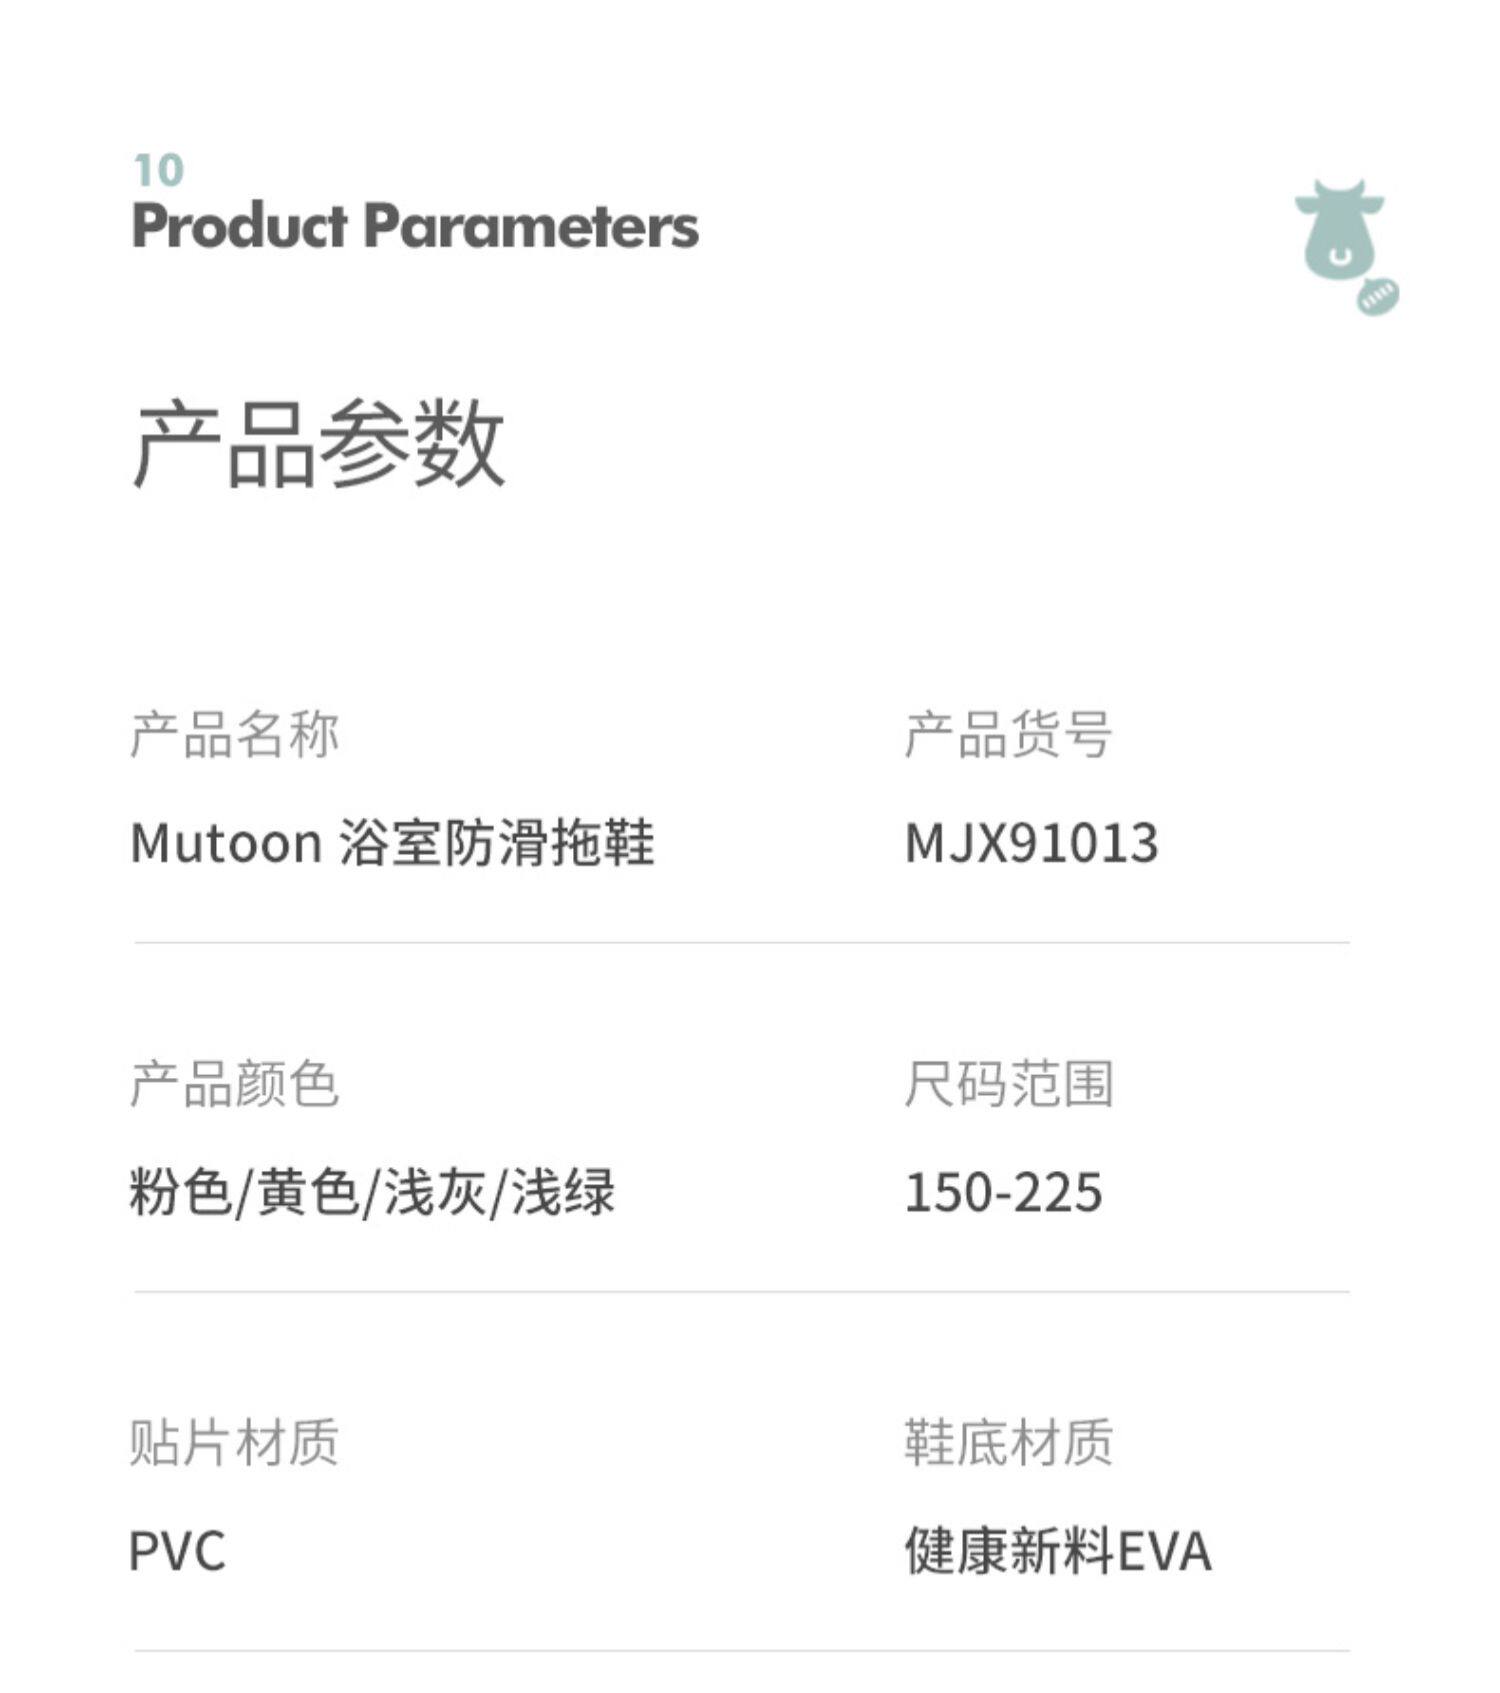Click the 贴片材质 field label
1500x1693 pixels.
tap(235, 1443)
